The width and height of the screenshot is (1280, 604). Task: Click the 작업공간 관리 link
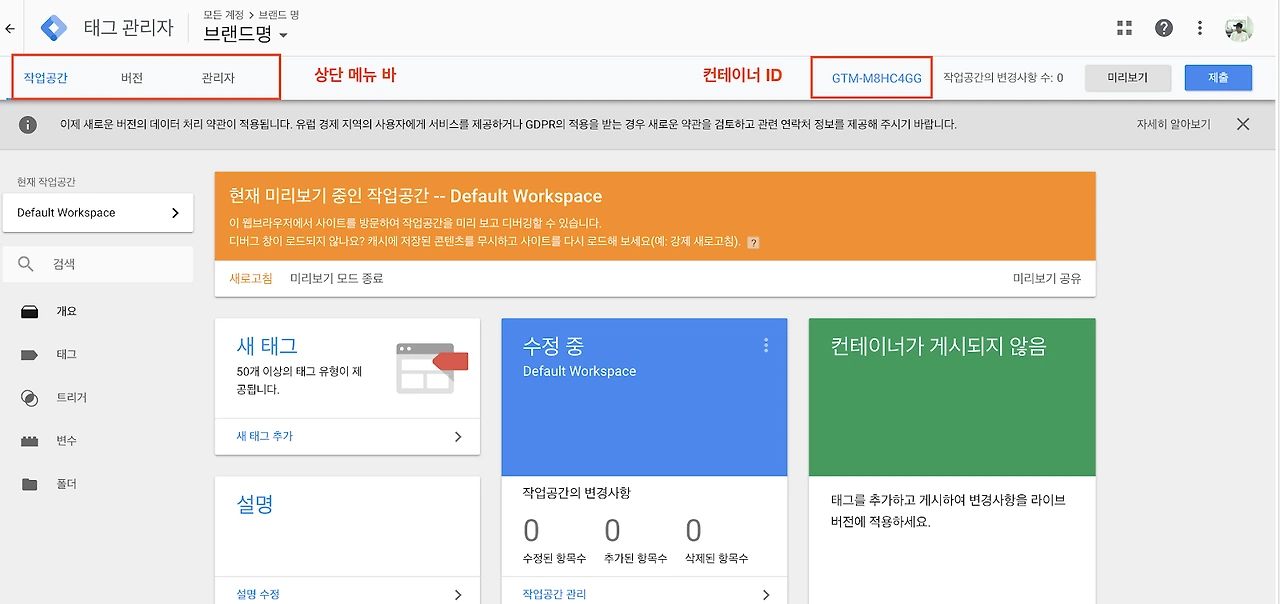point(554,594)
